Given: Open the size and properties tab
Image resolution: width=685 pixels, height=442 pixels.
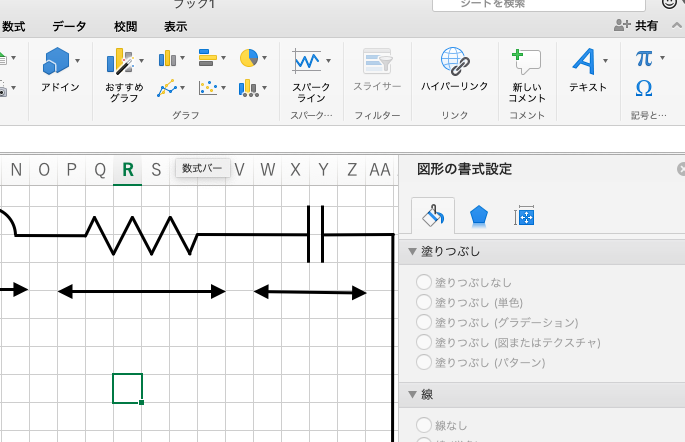Looking at the screenshot, I should coord(524,216).
